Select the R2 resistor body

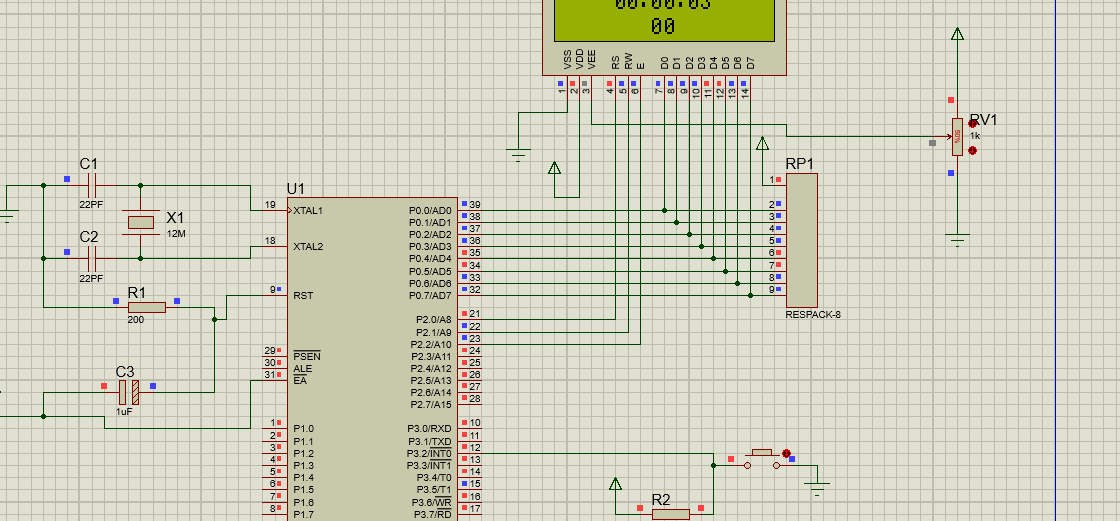670,514
